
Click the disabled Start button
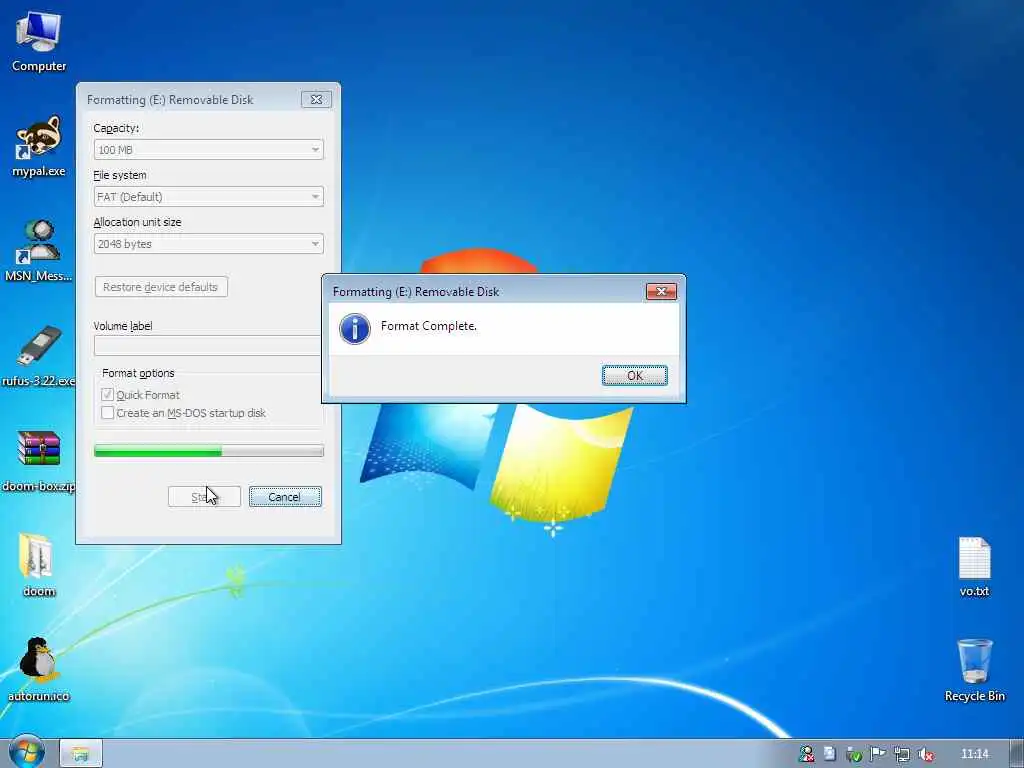204,497
